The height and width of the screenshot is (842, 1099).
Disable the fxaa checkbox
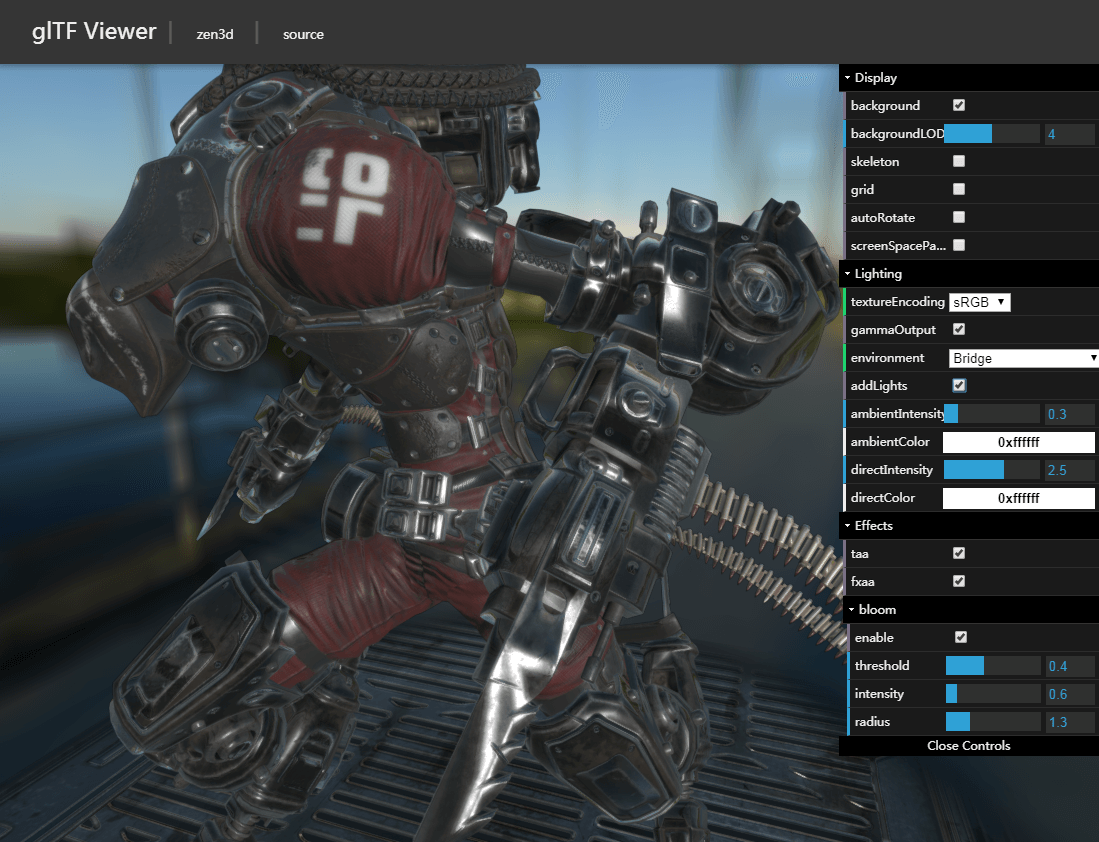tap(959, 581)
